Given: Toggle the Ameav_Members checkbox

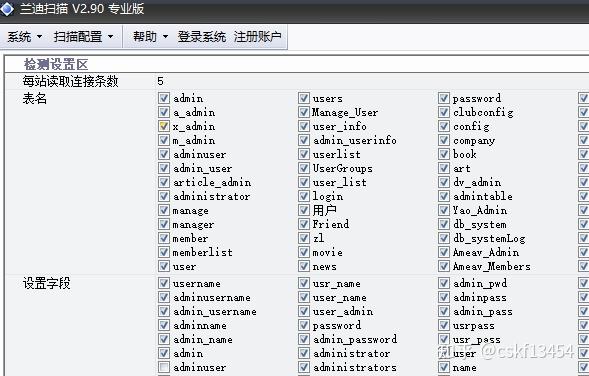Looking at the screenshot, I should tap(444, 266).
